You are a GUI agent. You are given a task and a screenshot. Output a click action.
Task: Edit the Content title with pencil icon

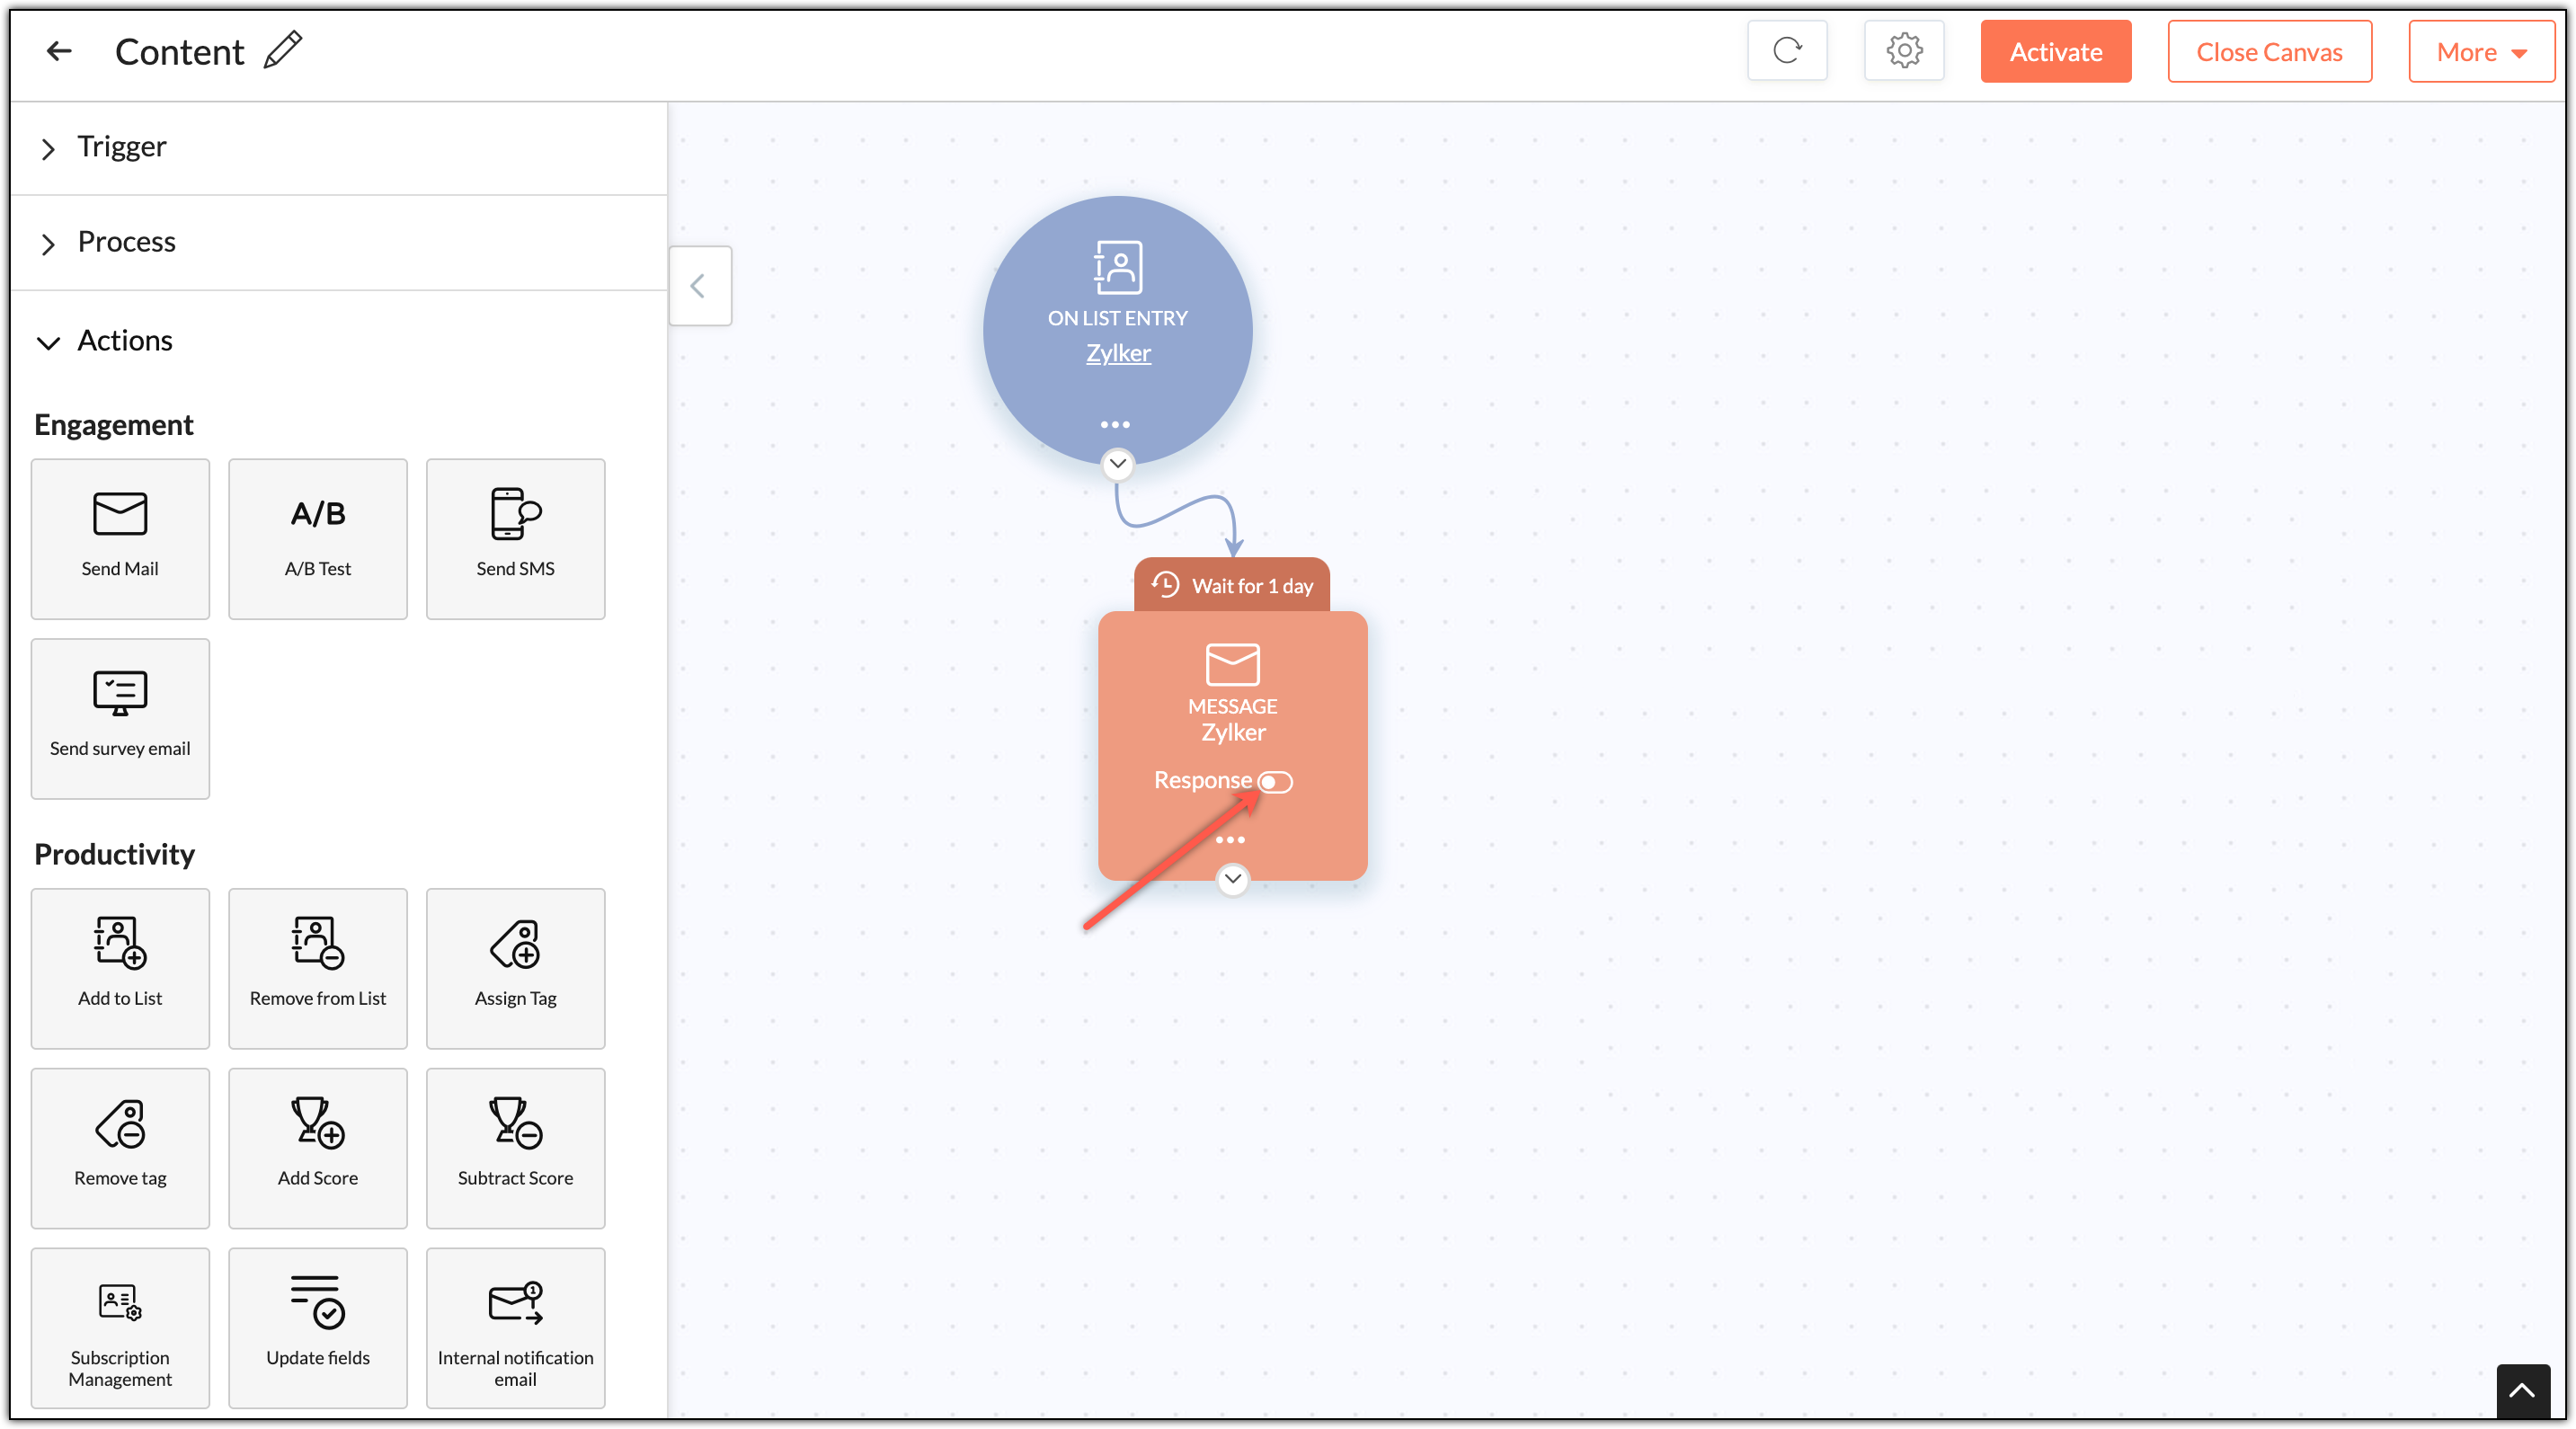(x=283, y=50)
